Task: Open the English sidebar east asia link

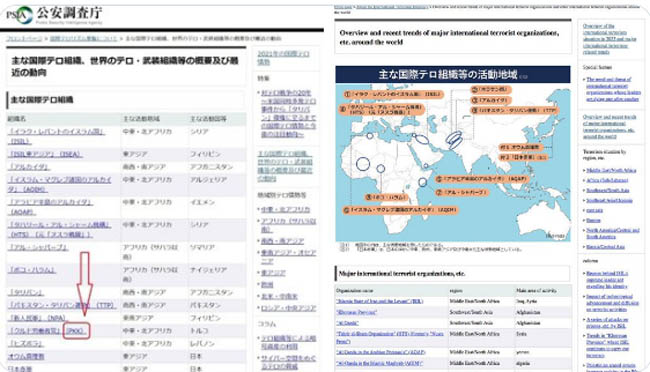Action: [594, 210]
